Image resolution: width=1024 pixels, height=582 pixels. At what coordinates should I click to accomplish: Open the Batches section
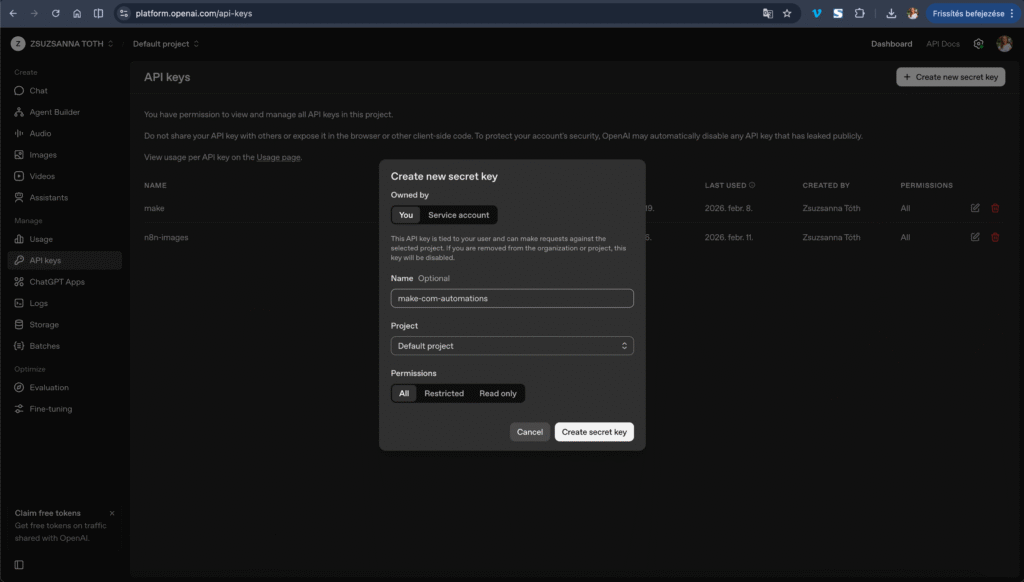point(46,345)
